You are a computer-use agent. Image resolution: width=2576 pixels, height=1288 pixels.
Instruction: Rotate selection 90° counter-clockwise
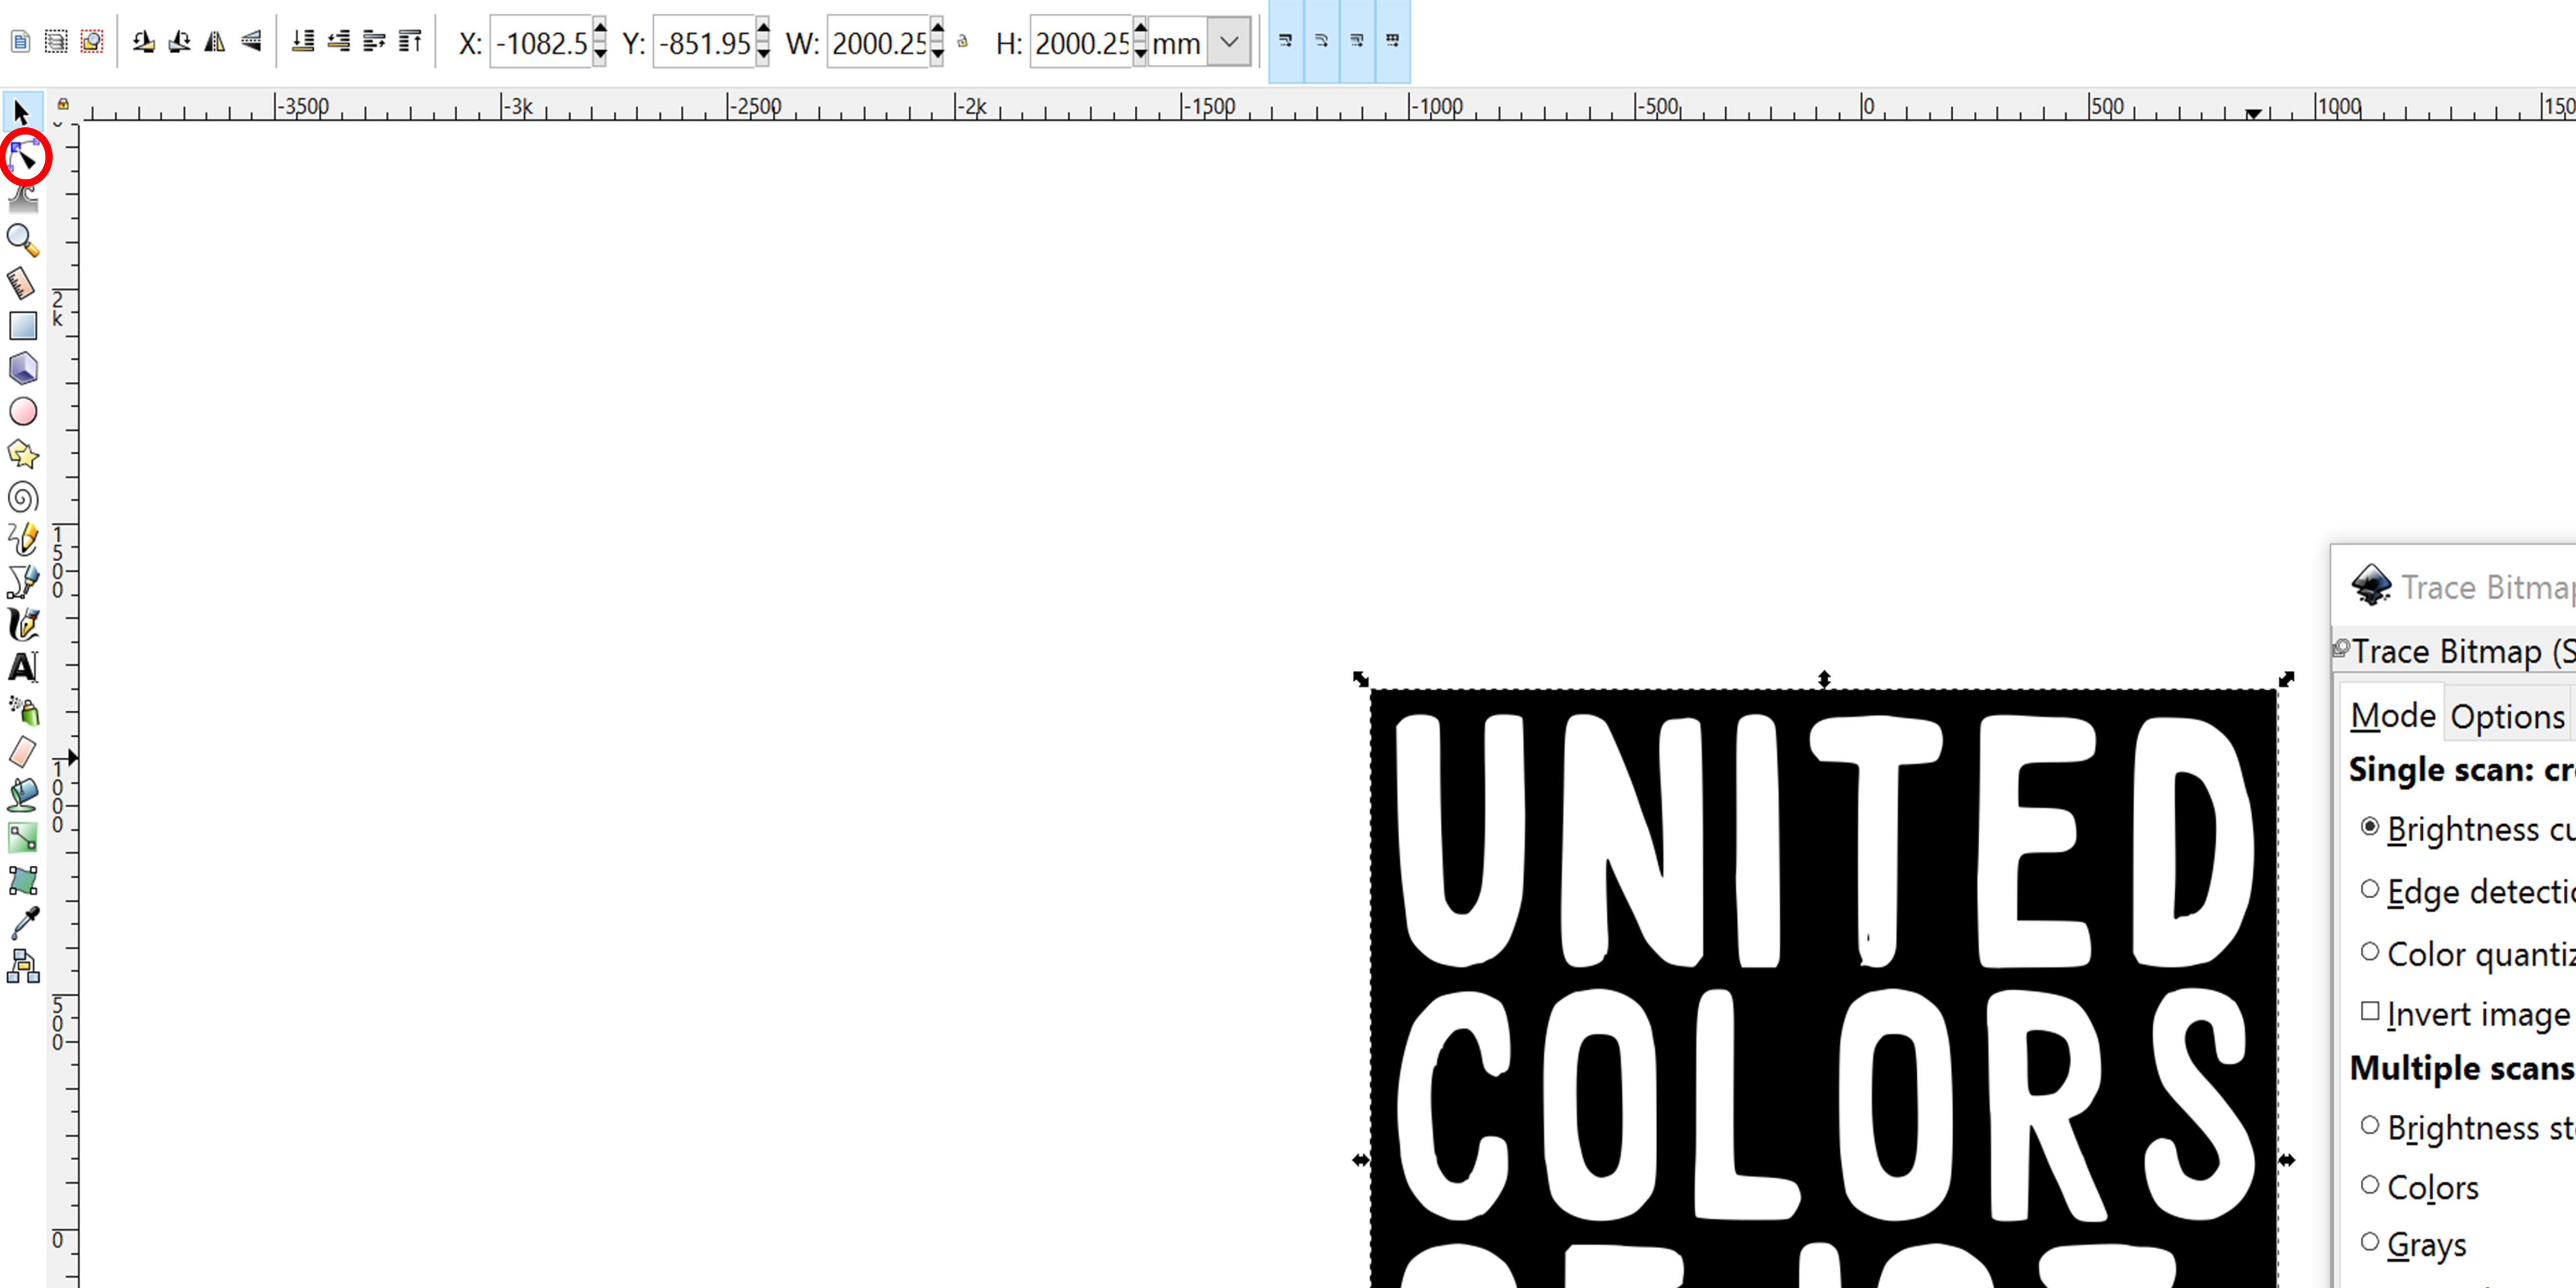pyautogui.click(x=144, y=42)
